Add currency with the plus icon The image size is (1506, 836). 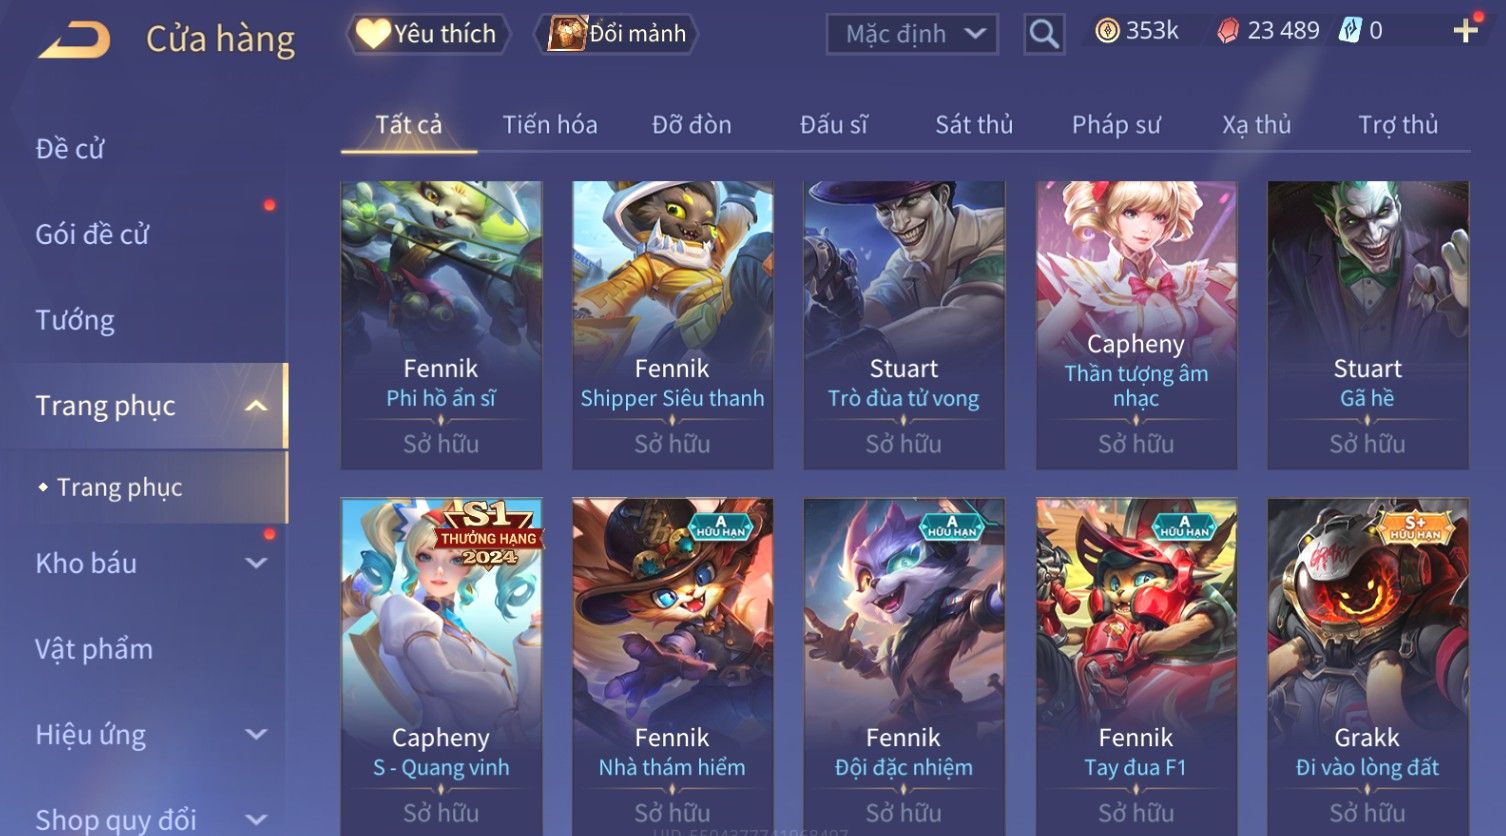[x=1465, y=31]
